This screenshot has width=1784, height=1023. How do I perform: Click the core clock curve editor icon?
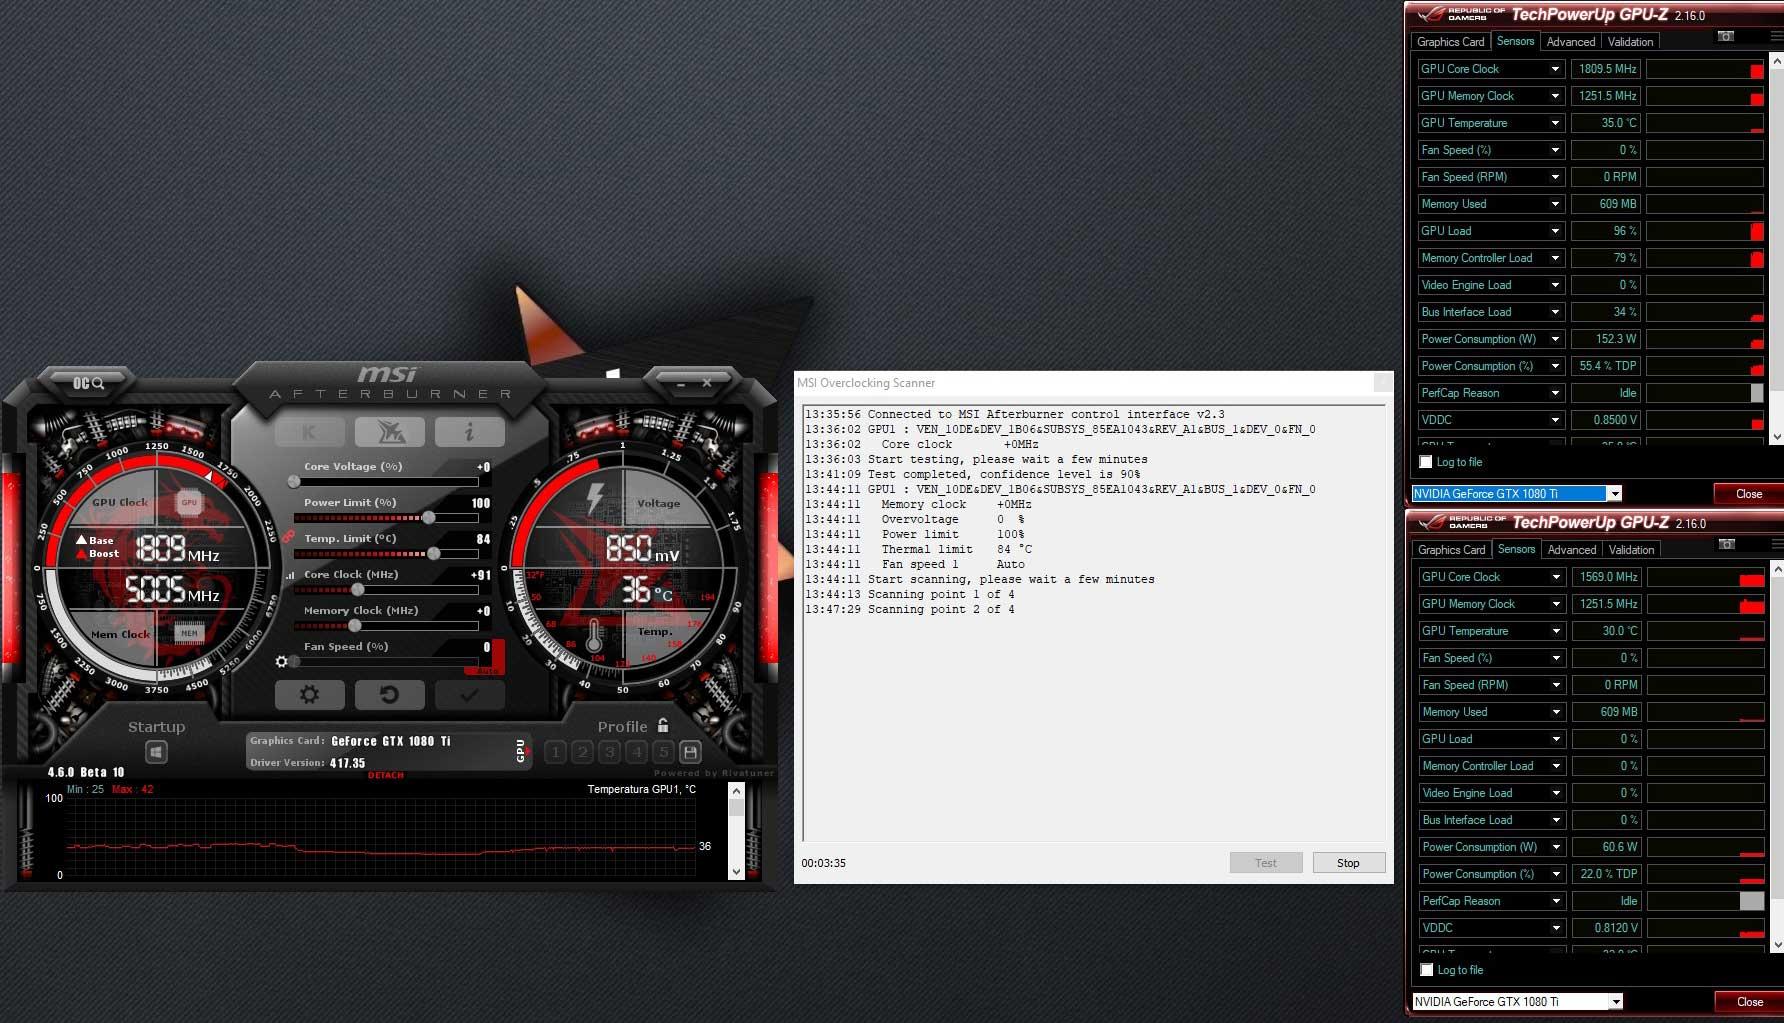pos(291,575)
